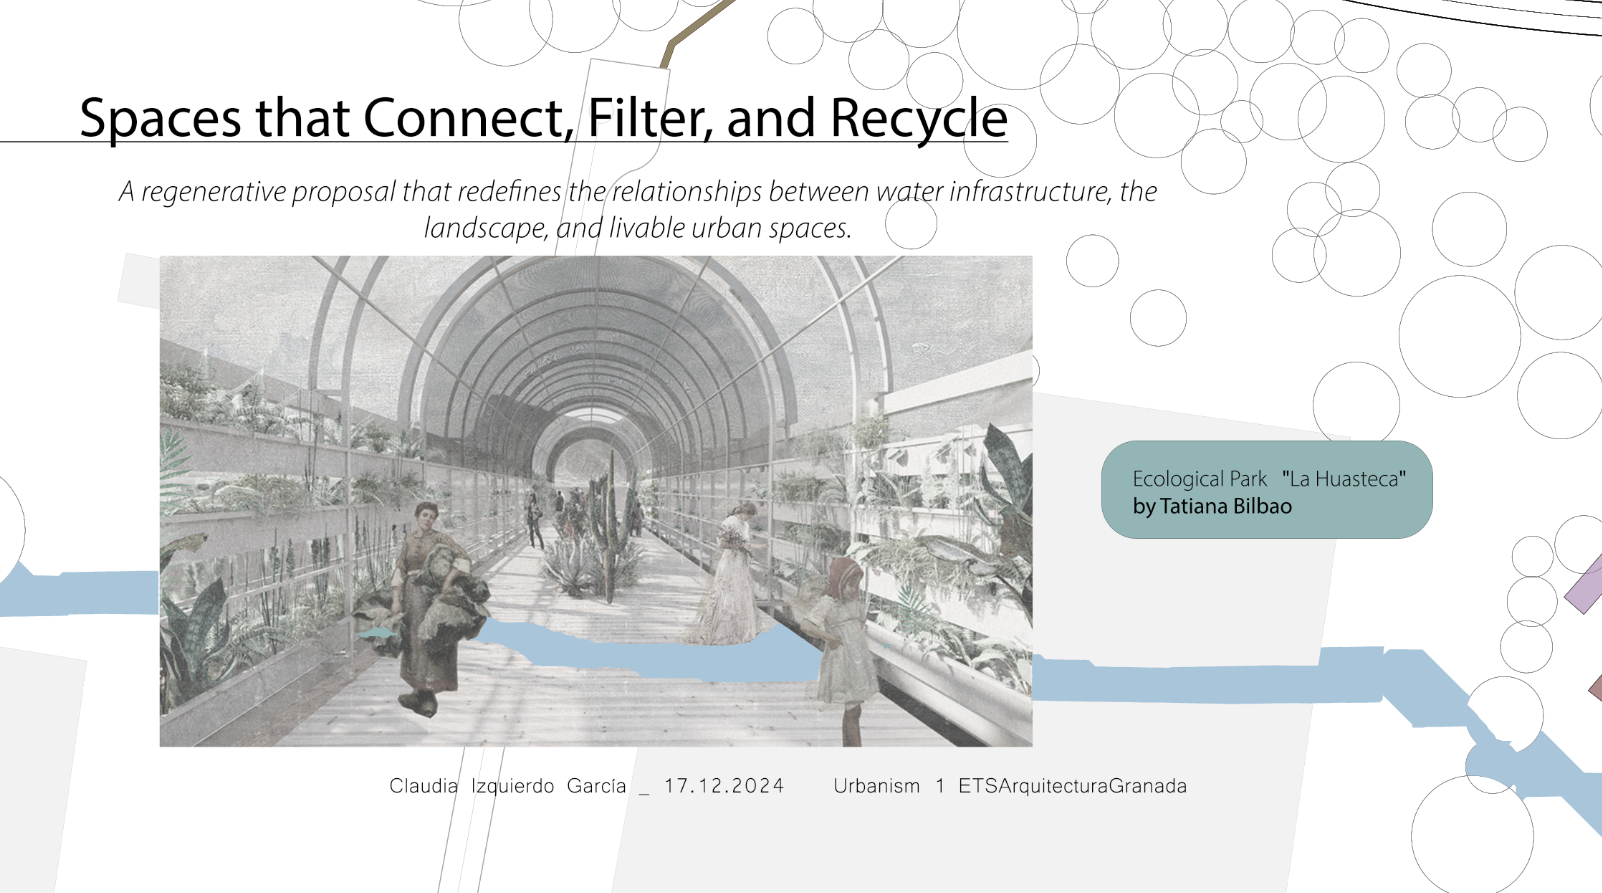The height and width of the screenshot is (893, 1602).
Task: Select the italic subtitle about regenerative proposal
Action: click(638, 209)
